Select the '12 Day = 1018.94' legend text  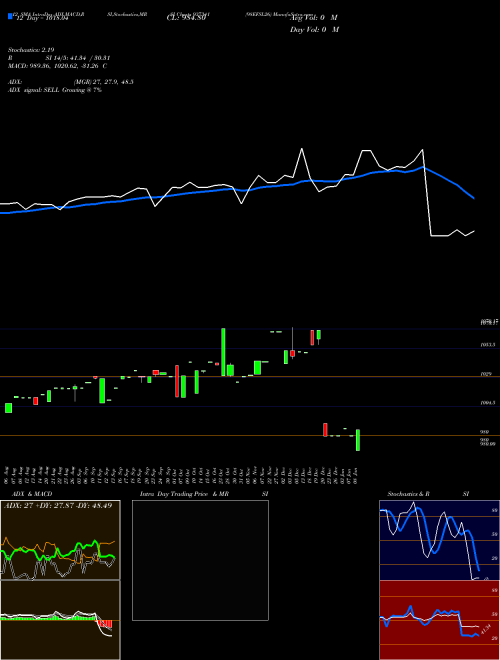[x=42, y=19]
